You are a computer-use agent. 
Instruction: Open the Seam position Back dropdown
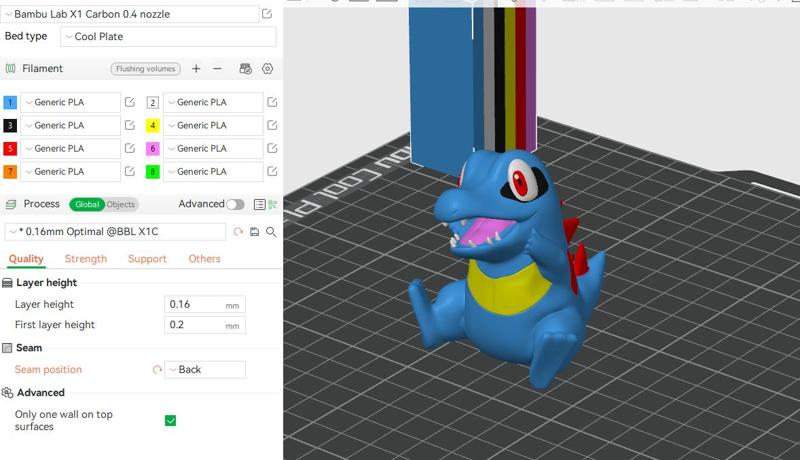point(205,370)
